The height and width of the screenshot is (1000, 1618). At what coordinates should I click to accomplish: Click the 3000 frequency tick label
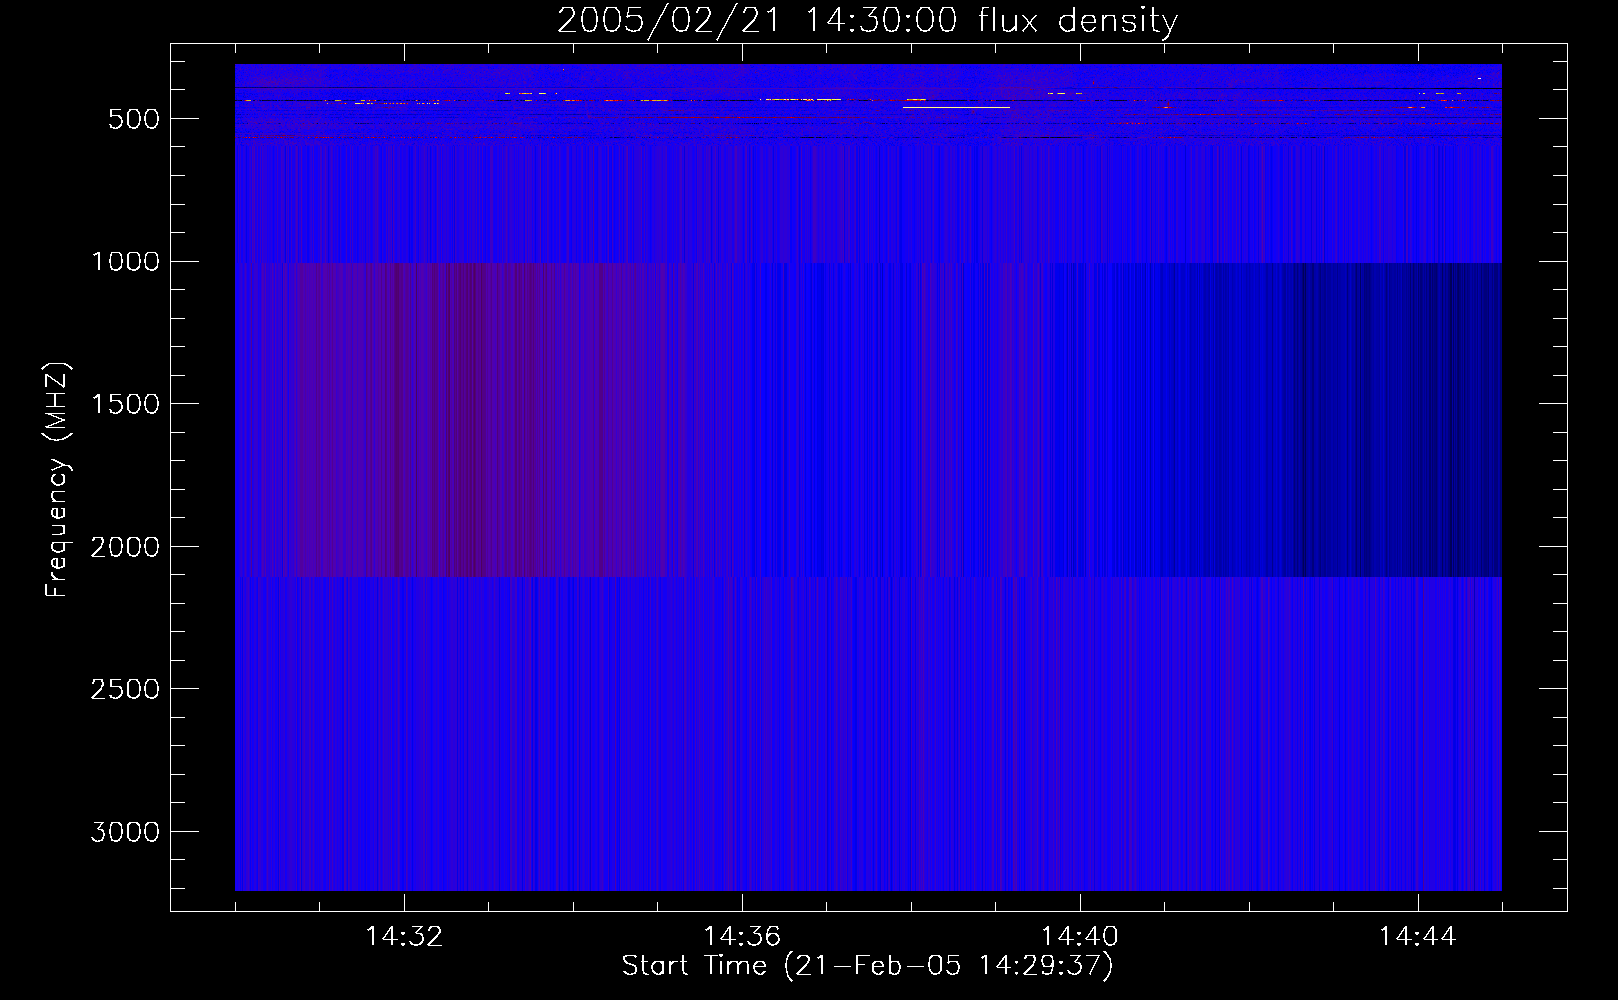click(x=125, y=833)
